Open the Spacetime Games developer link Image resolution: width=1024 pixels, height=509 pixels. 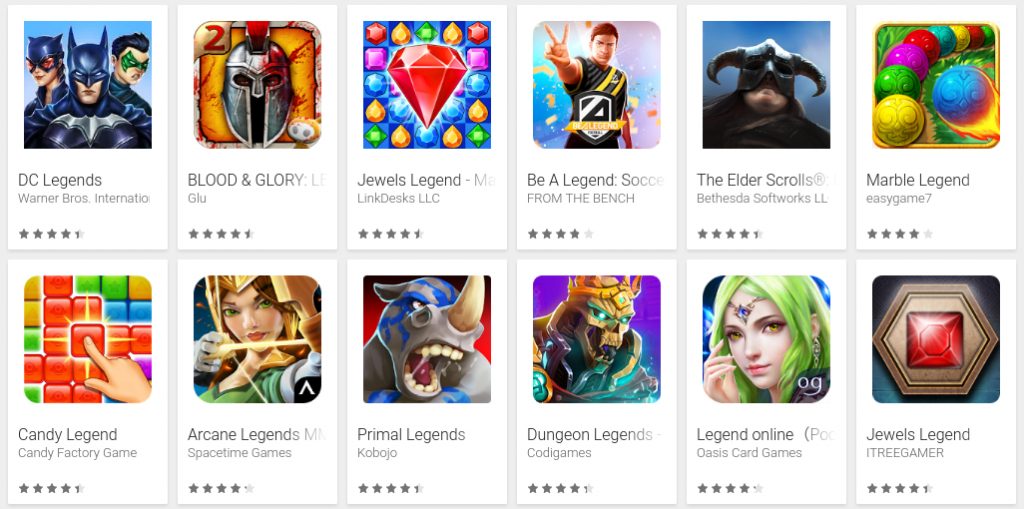click(x=240, y=453)
